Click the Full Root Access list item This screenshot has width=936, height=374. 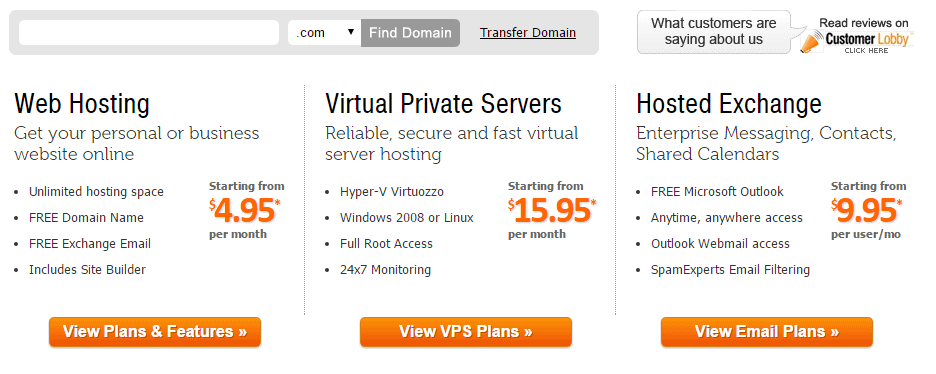click(x=386, y=243)
